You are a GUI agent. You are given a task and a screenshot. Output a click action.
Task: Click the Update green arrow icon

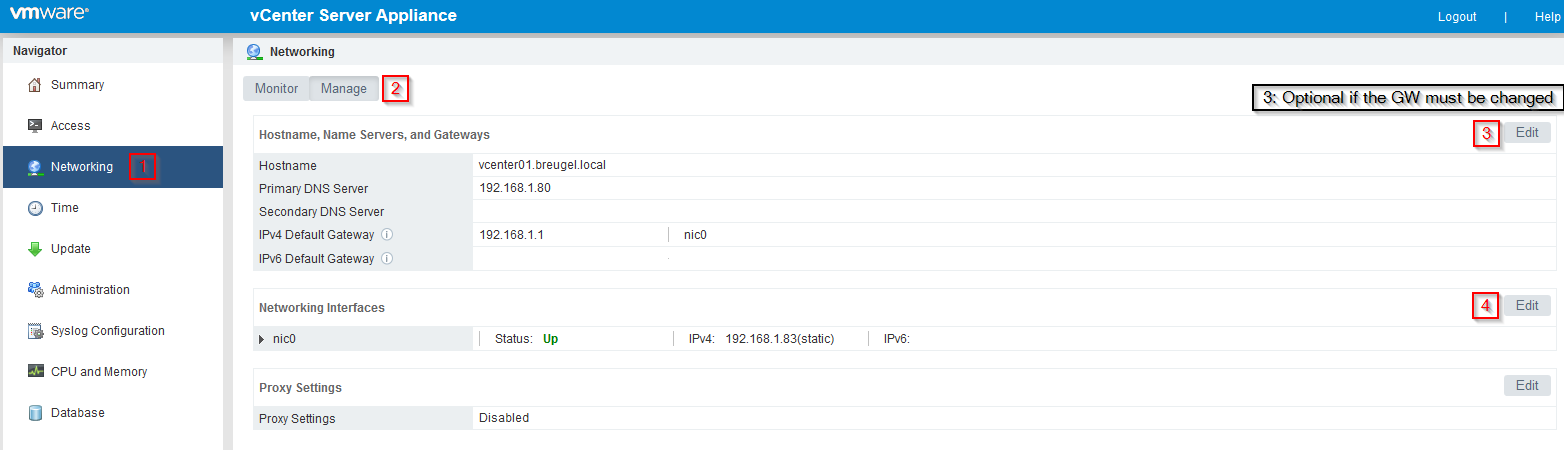pos(35,249)
